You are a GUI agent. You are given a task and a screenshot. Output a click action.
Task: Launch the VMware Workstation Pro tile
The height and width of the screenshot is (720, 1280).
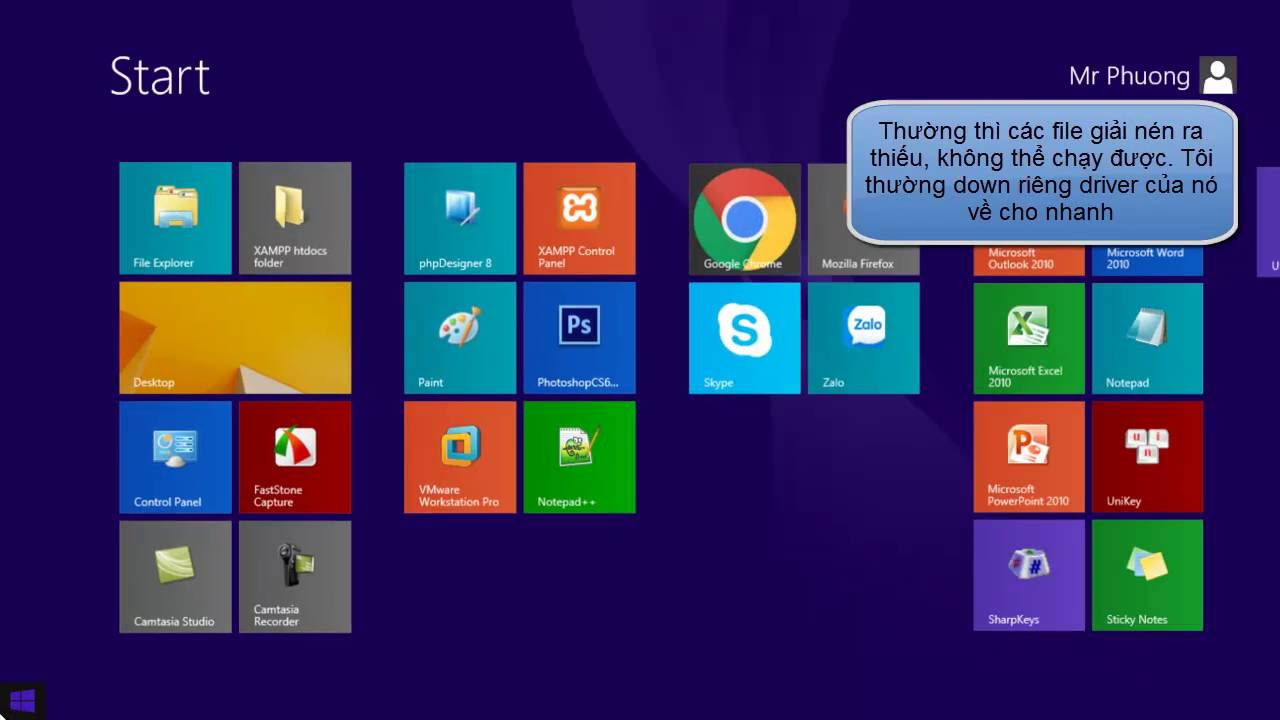(460, 457)
